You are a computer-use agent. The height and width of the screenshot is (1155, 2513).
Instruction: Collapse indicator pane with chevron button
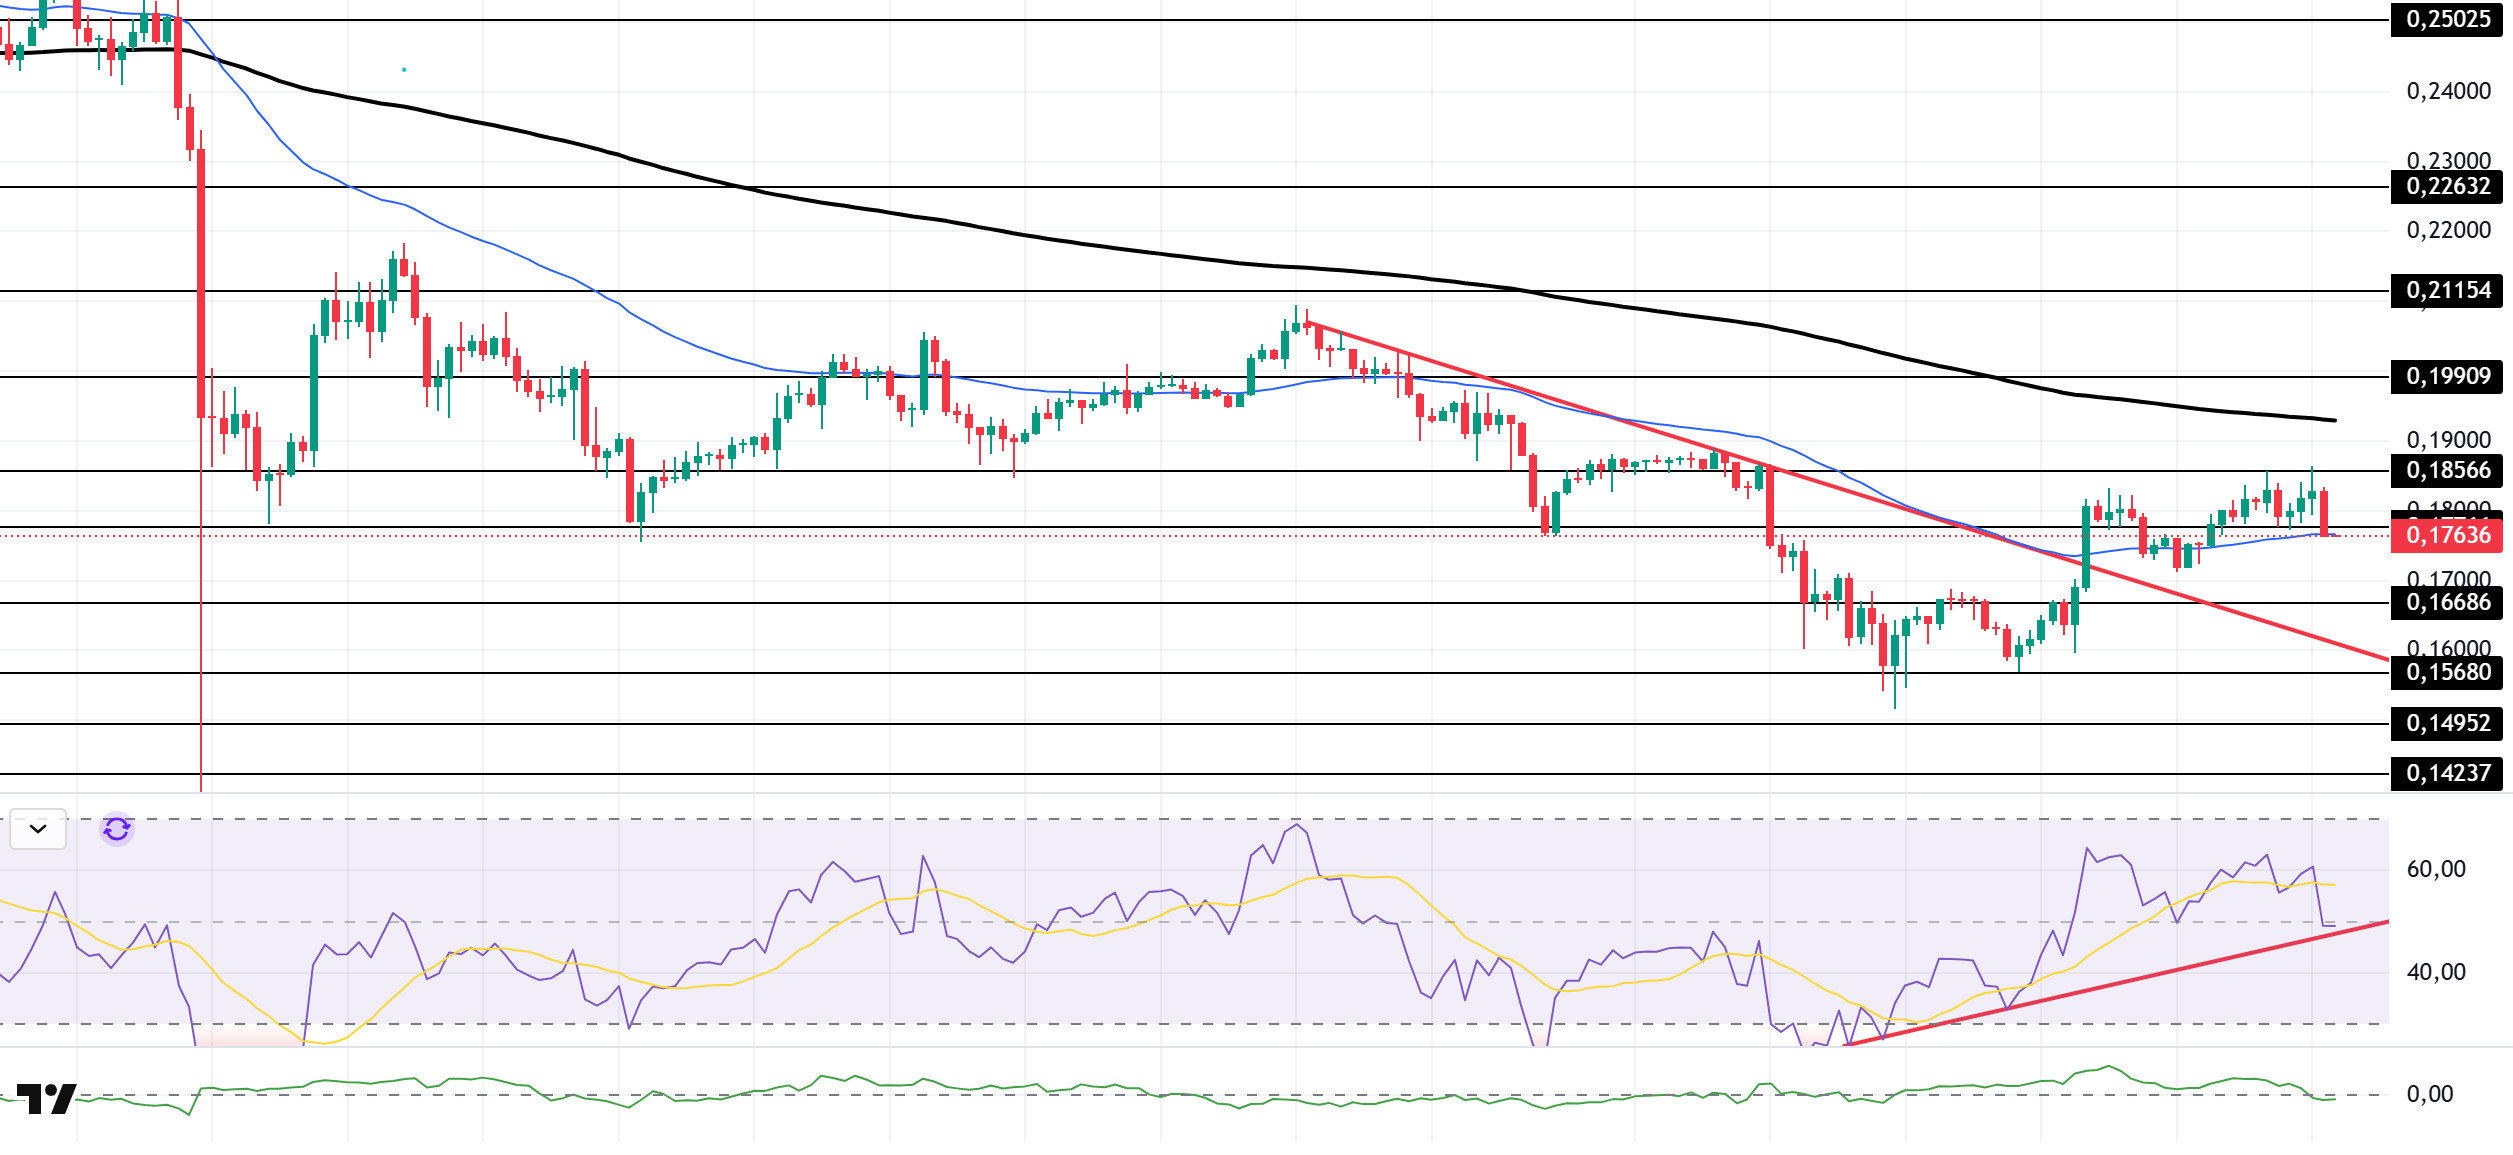point(38,829)
